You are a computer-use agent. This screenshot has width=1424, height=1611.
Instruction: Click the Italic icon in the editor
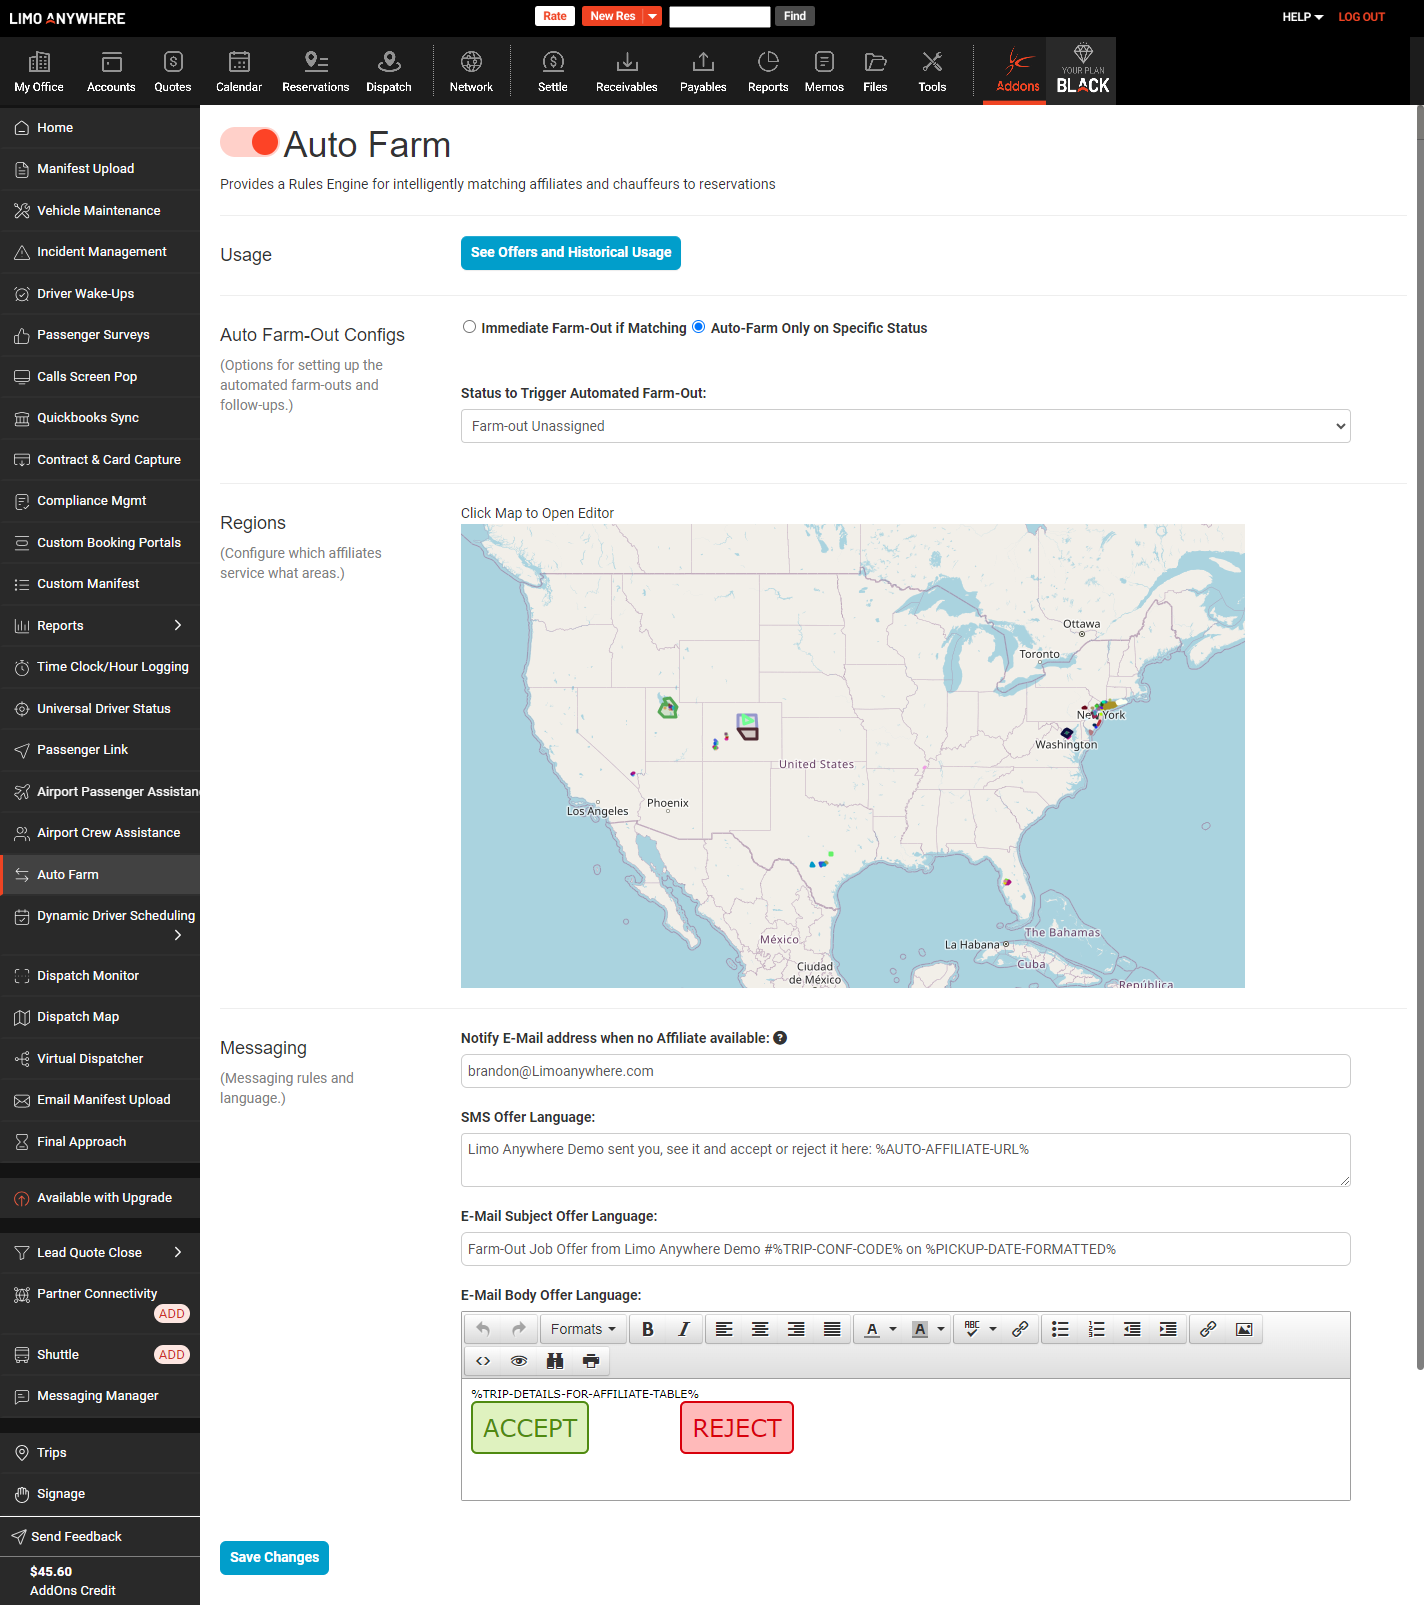pos(684,1329)
